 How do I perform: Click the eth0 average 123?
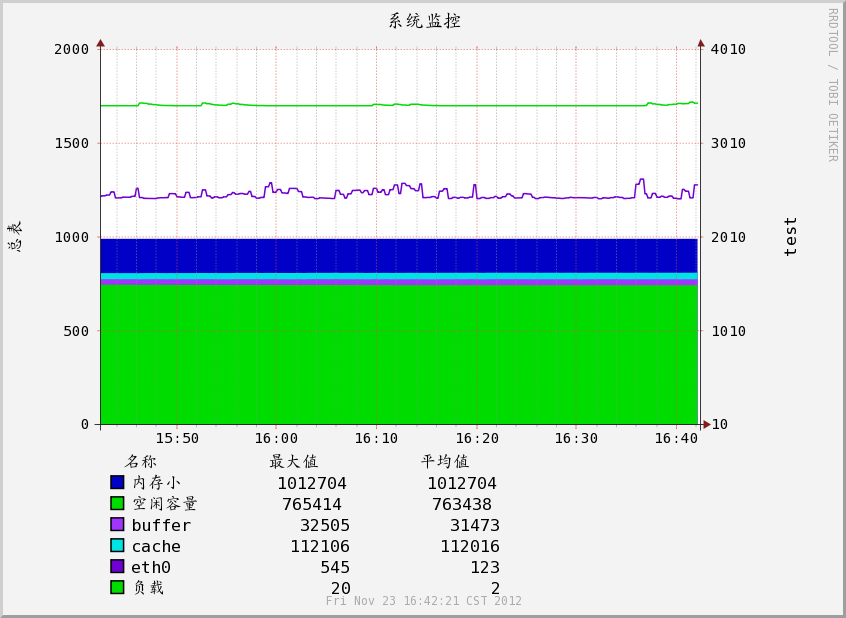485,567
